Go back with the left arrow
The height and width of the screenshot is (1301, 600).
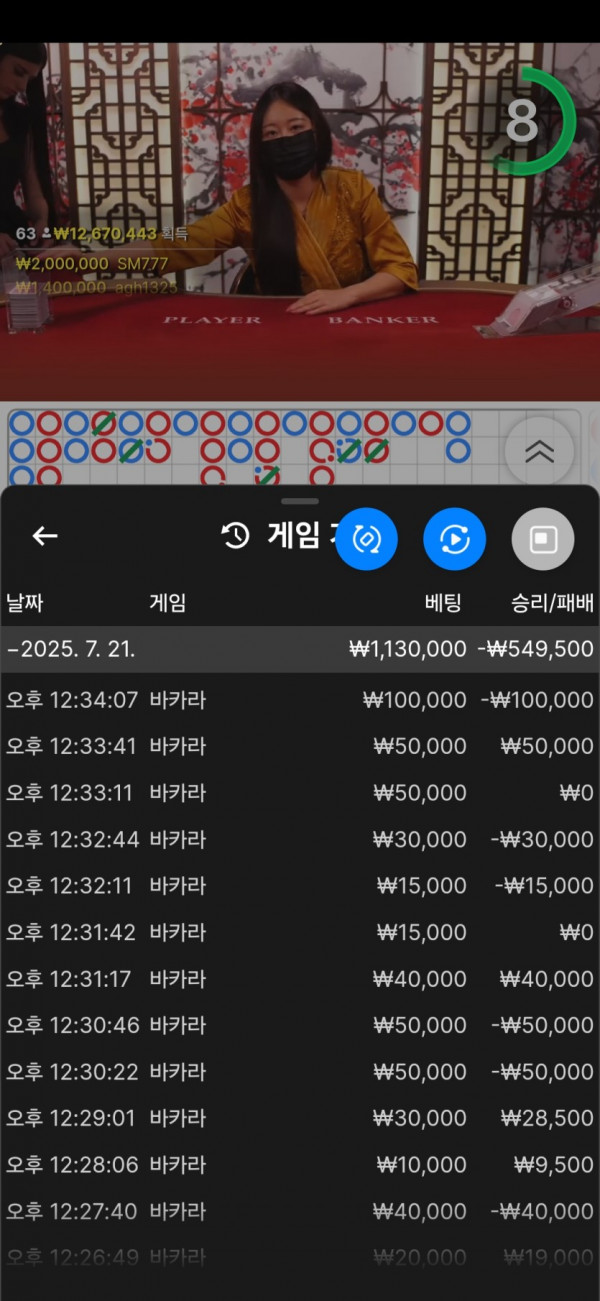45,537
